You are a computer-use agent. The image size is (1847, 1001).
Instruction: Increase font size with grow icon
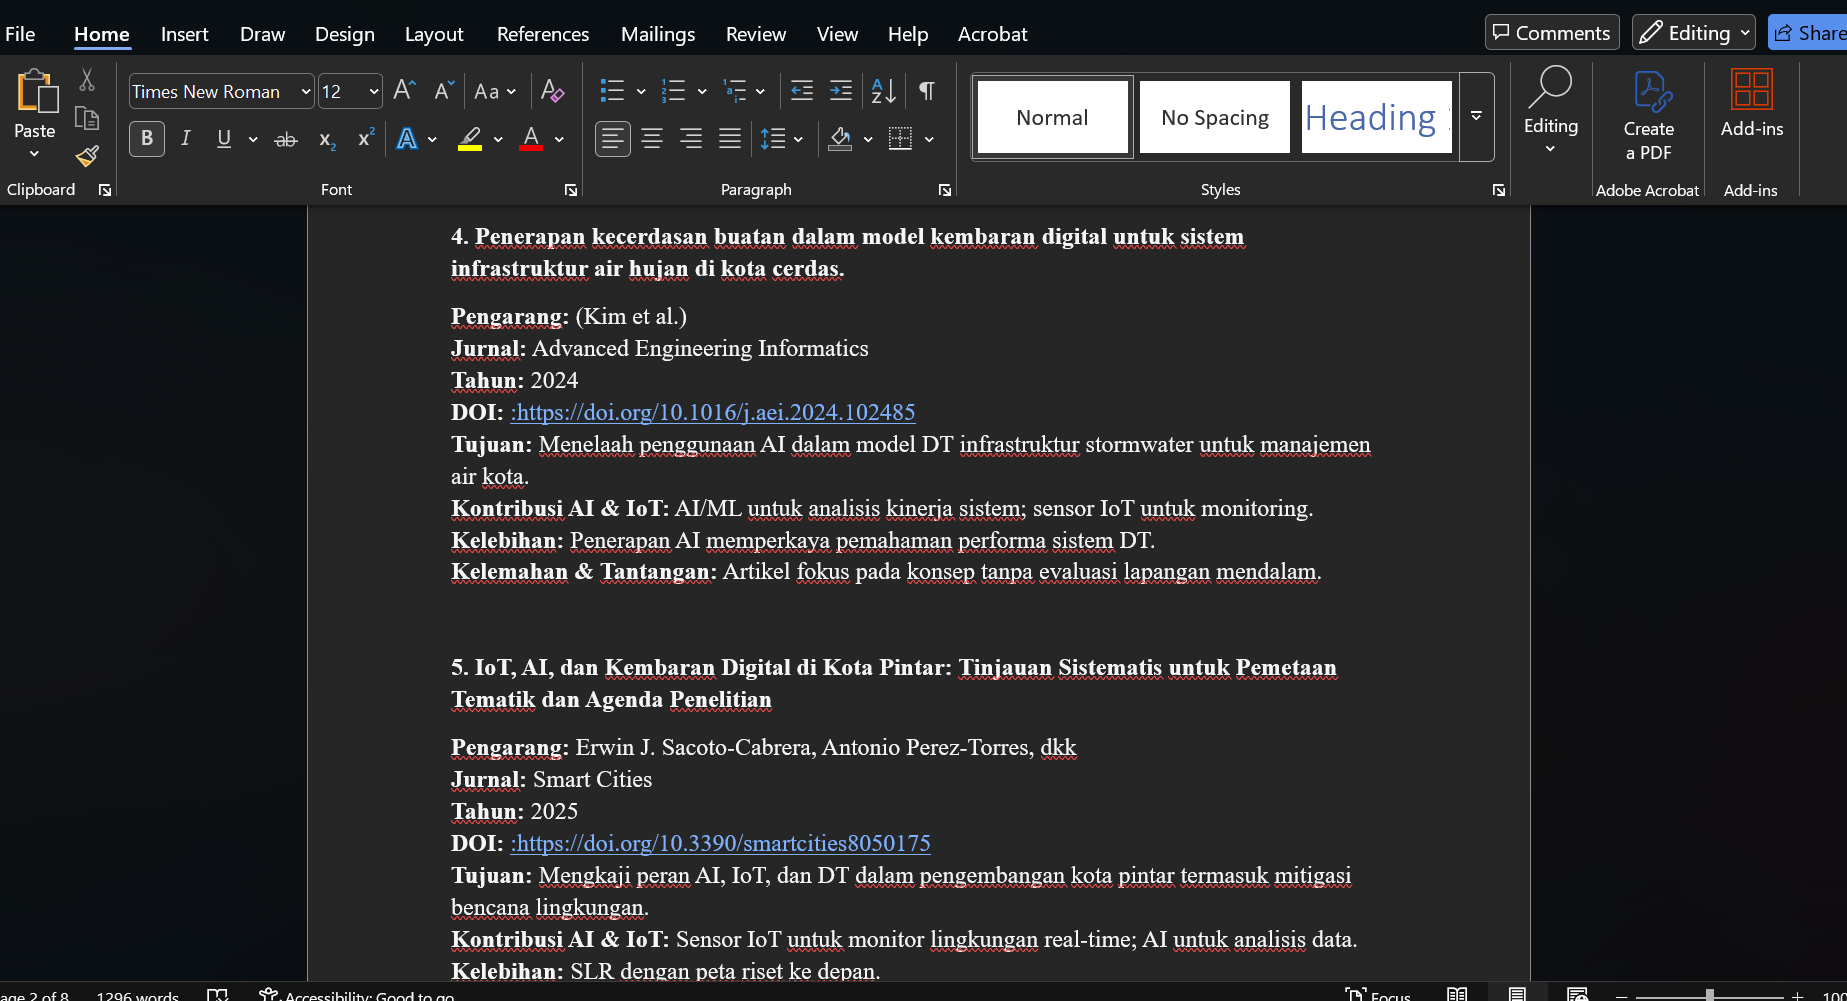click(404, 91)
